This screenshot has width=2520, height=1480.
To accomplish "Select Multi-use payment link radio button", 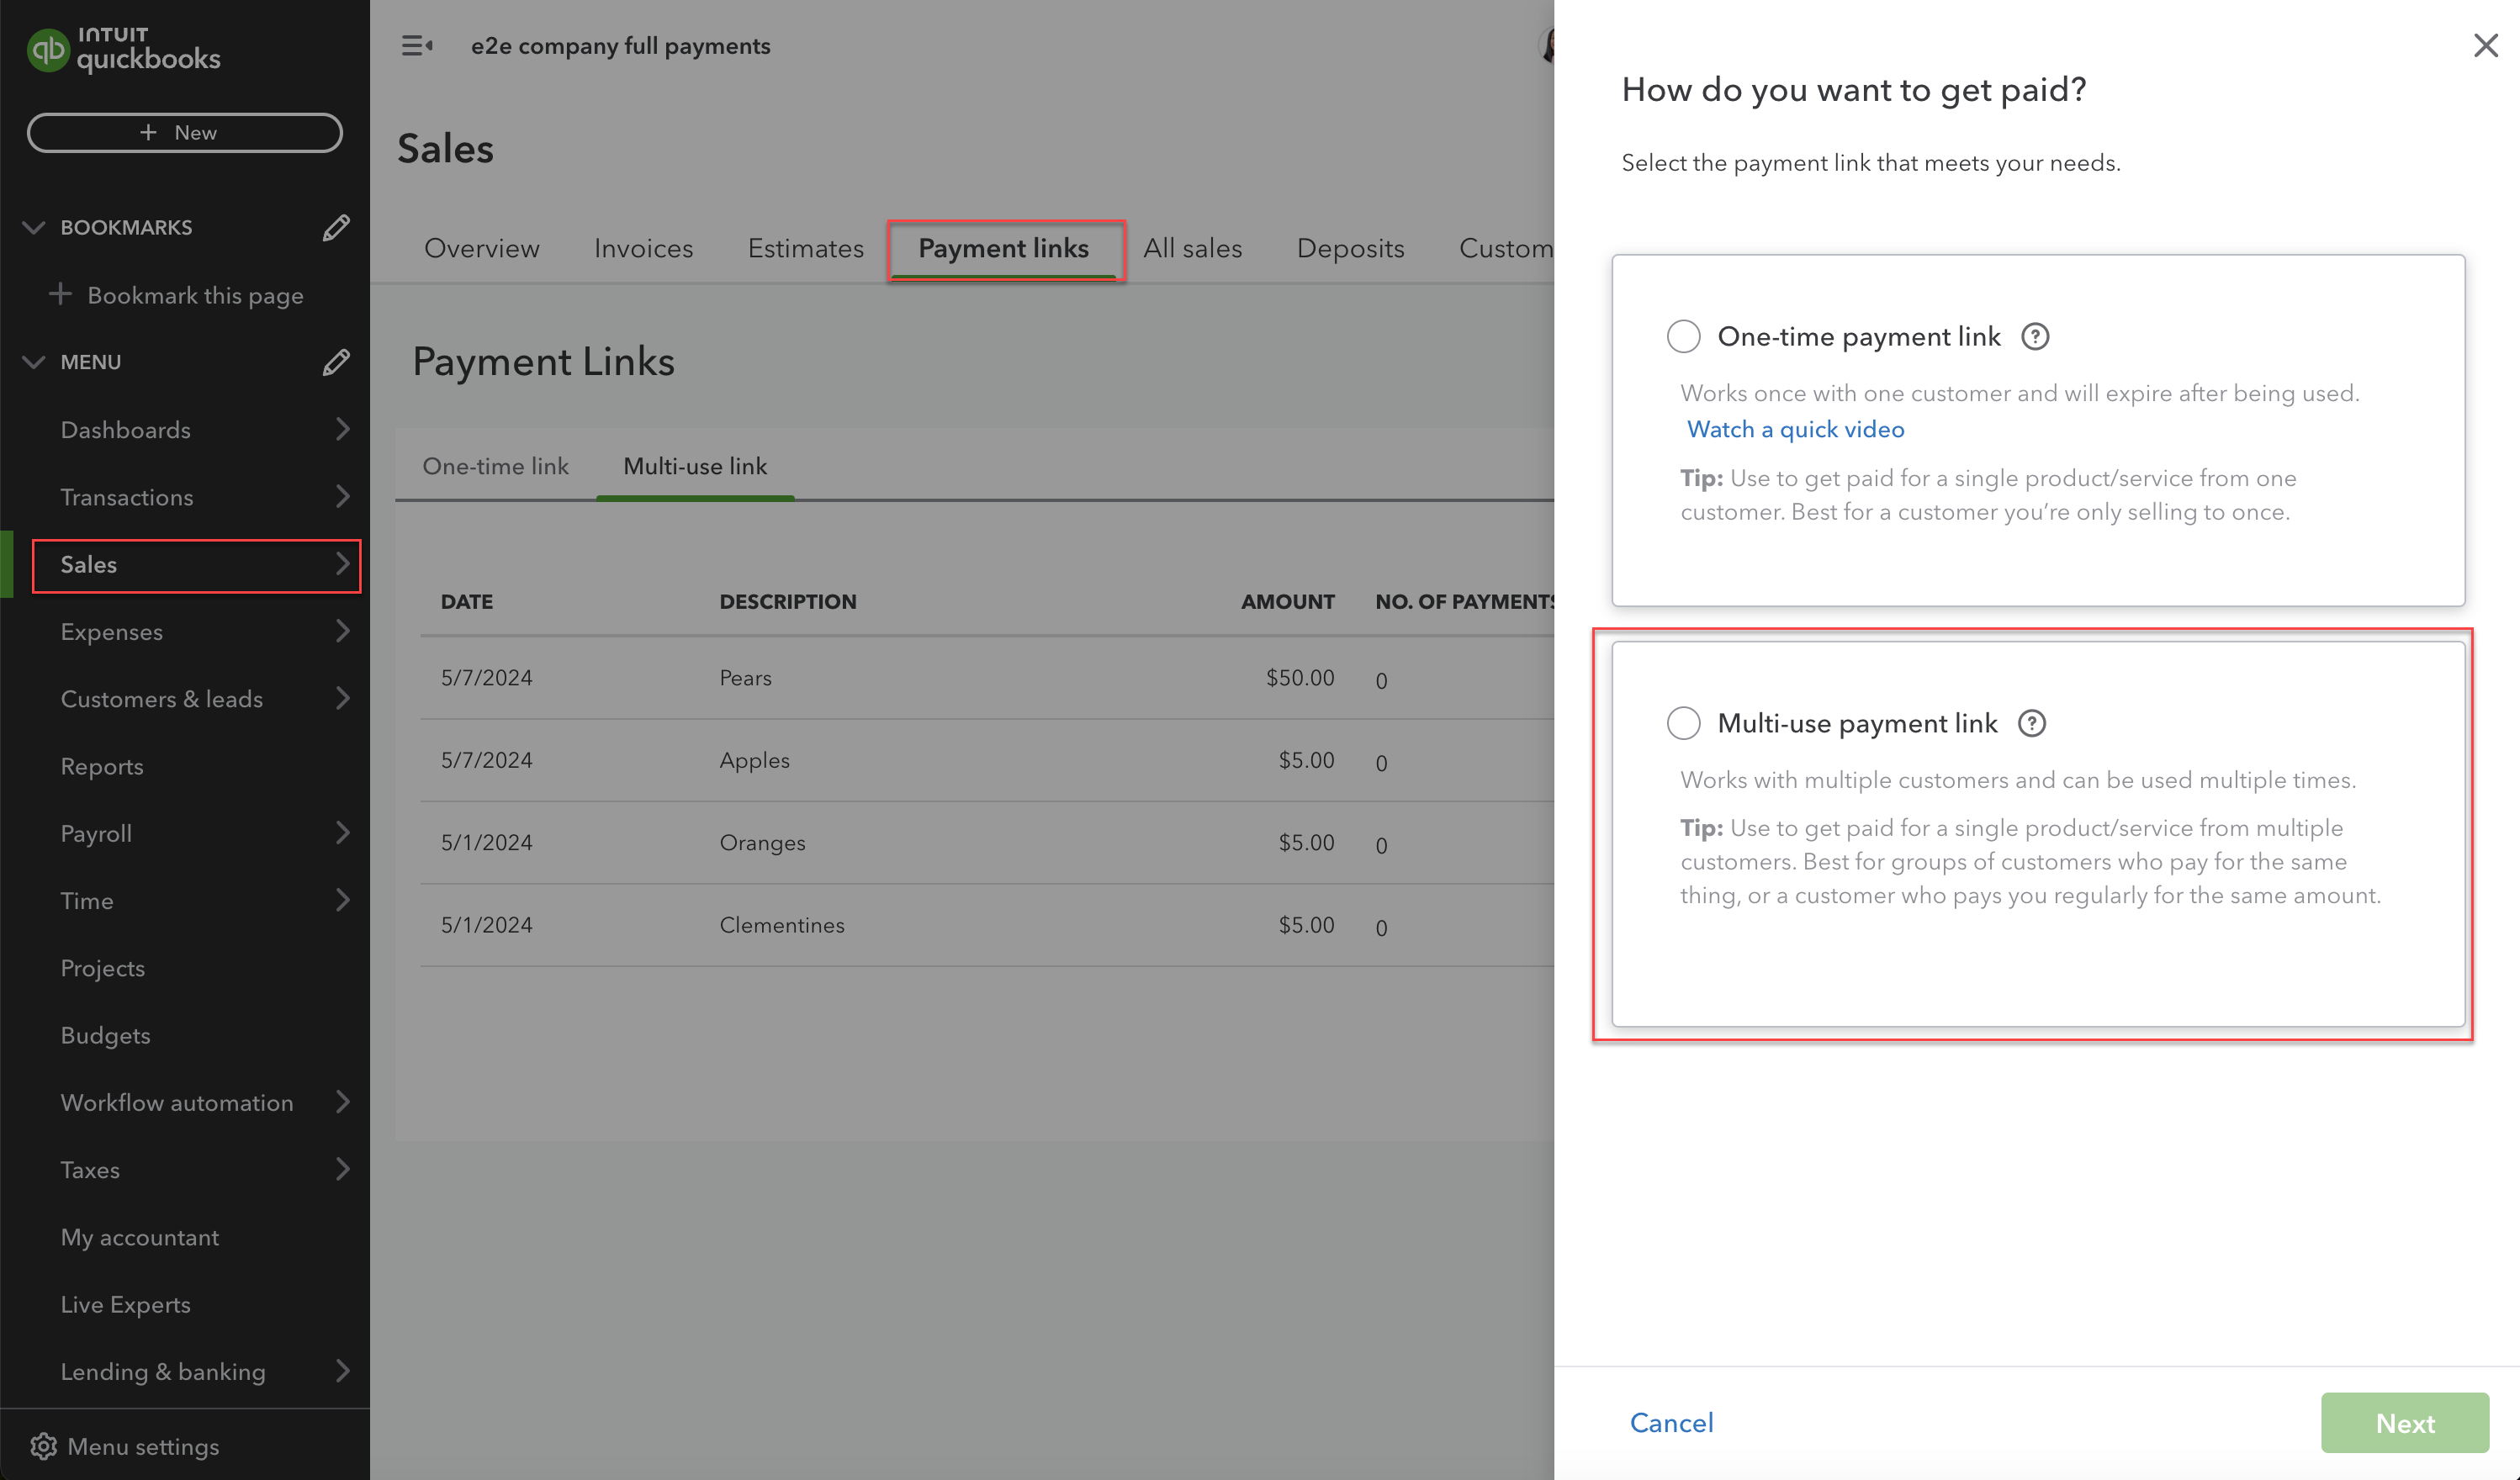I will point(1684,723).
